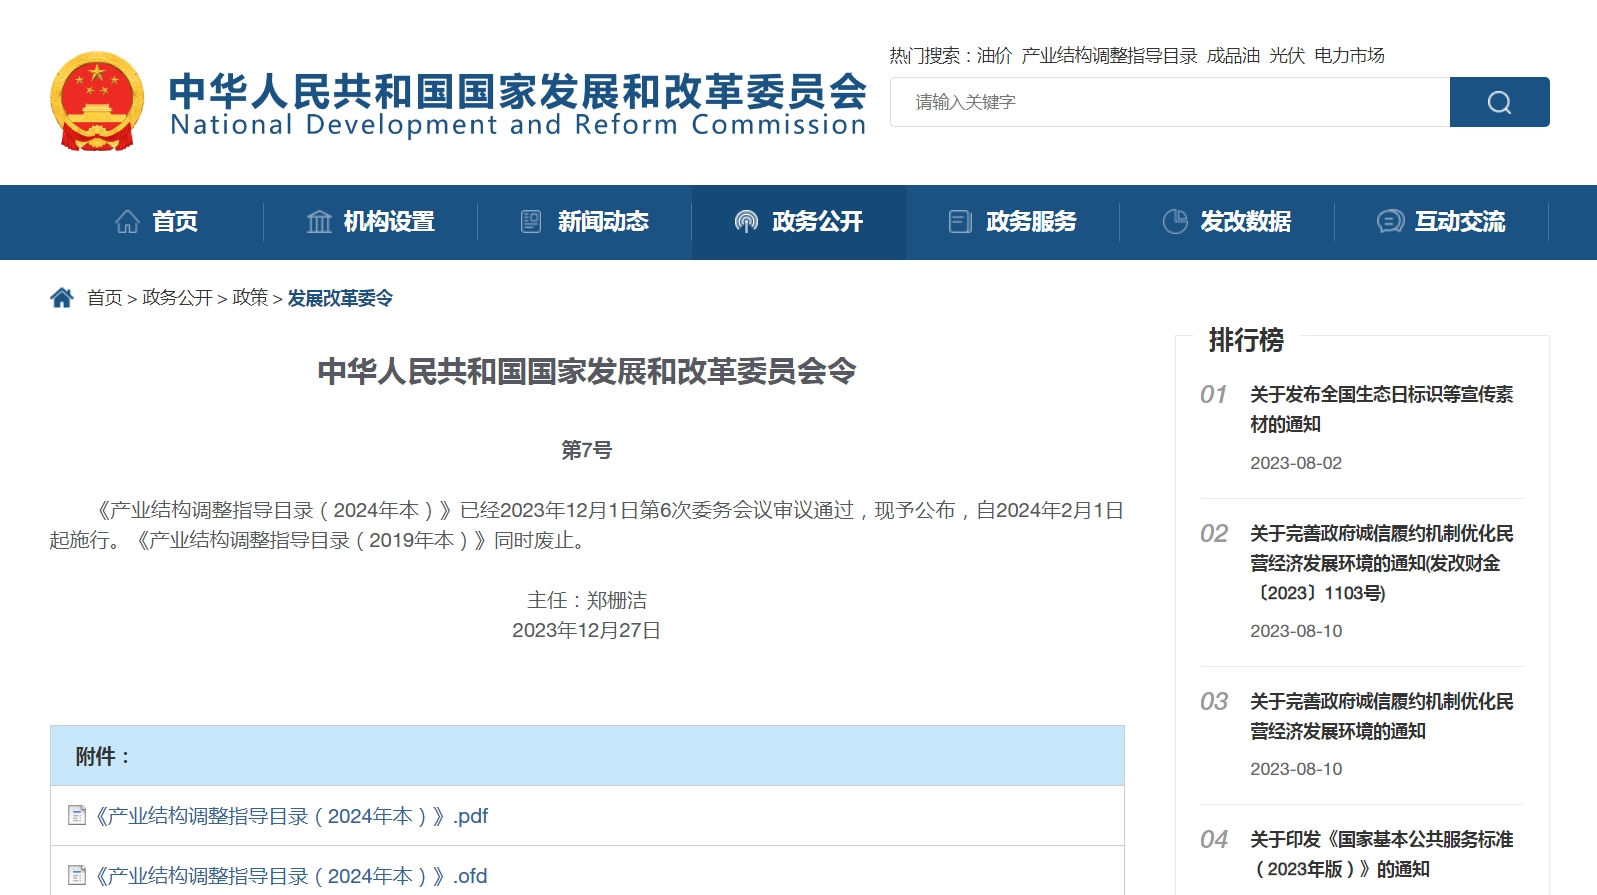The image size is (1597, 895).
Task: Click the chat bubble icon beside 互动交流
Action: click(1390, 221)
